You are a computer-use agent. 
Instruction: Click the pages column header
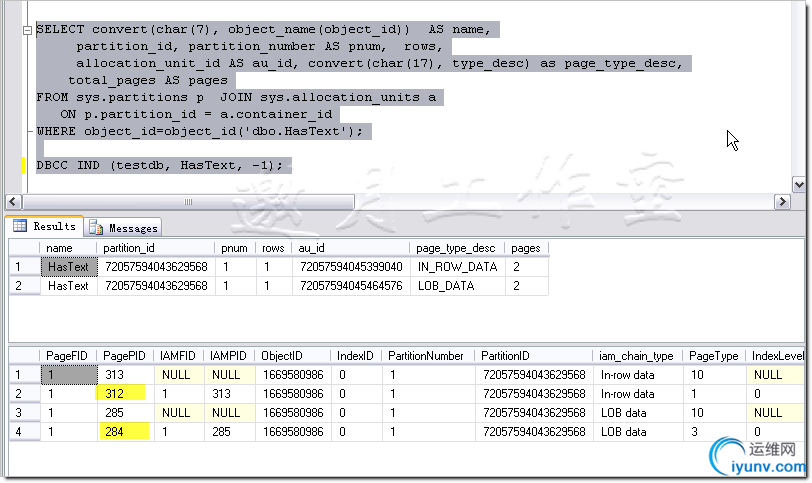pyautogui.click(x=527, y=248)
